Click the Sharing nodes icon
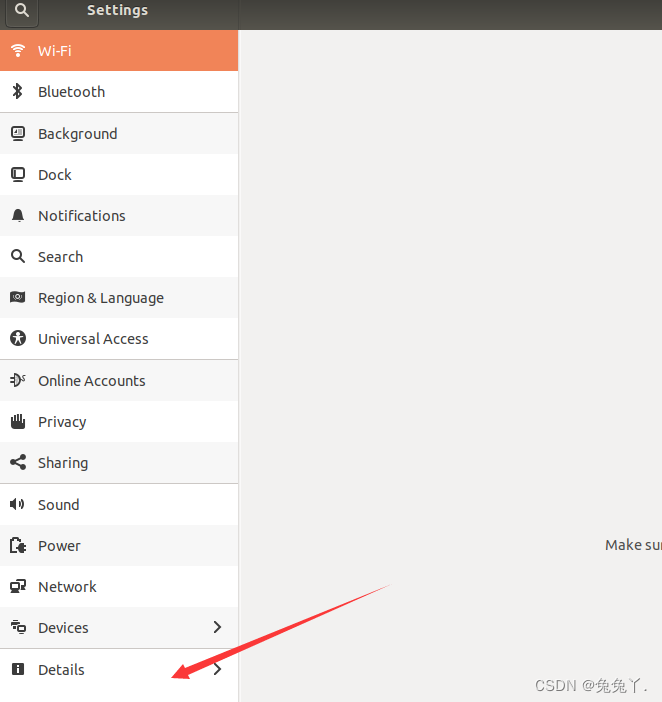This screenshot has width=662, height=702. tap(18, 462)
